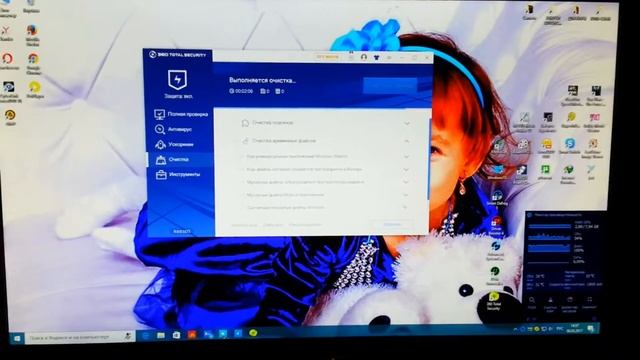This screenshot has height=360, width=640.
Task: Click the taskbar search box
Action: [x=80, y=337]
